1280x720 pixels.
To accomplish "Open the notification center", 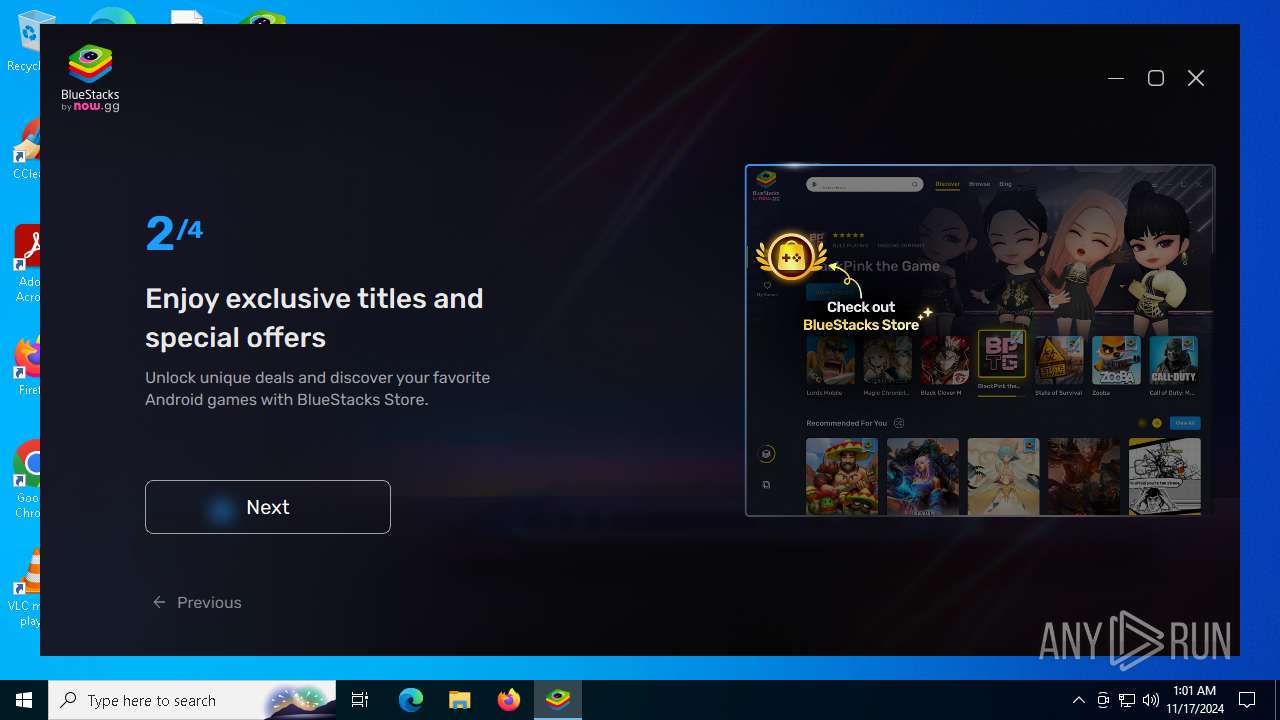I will coord(1247,700).
